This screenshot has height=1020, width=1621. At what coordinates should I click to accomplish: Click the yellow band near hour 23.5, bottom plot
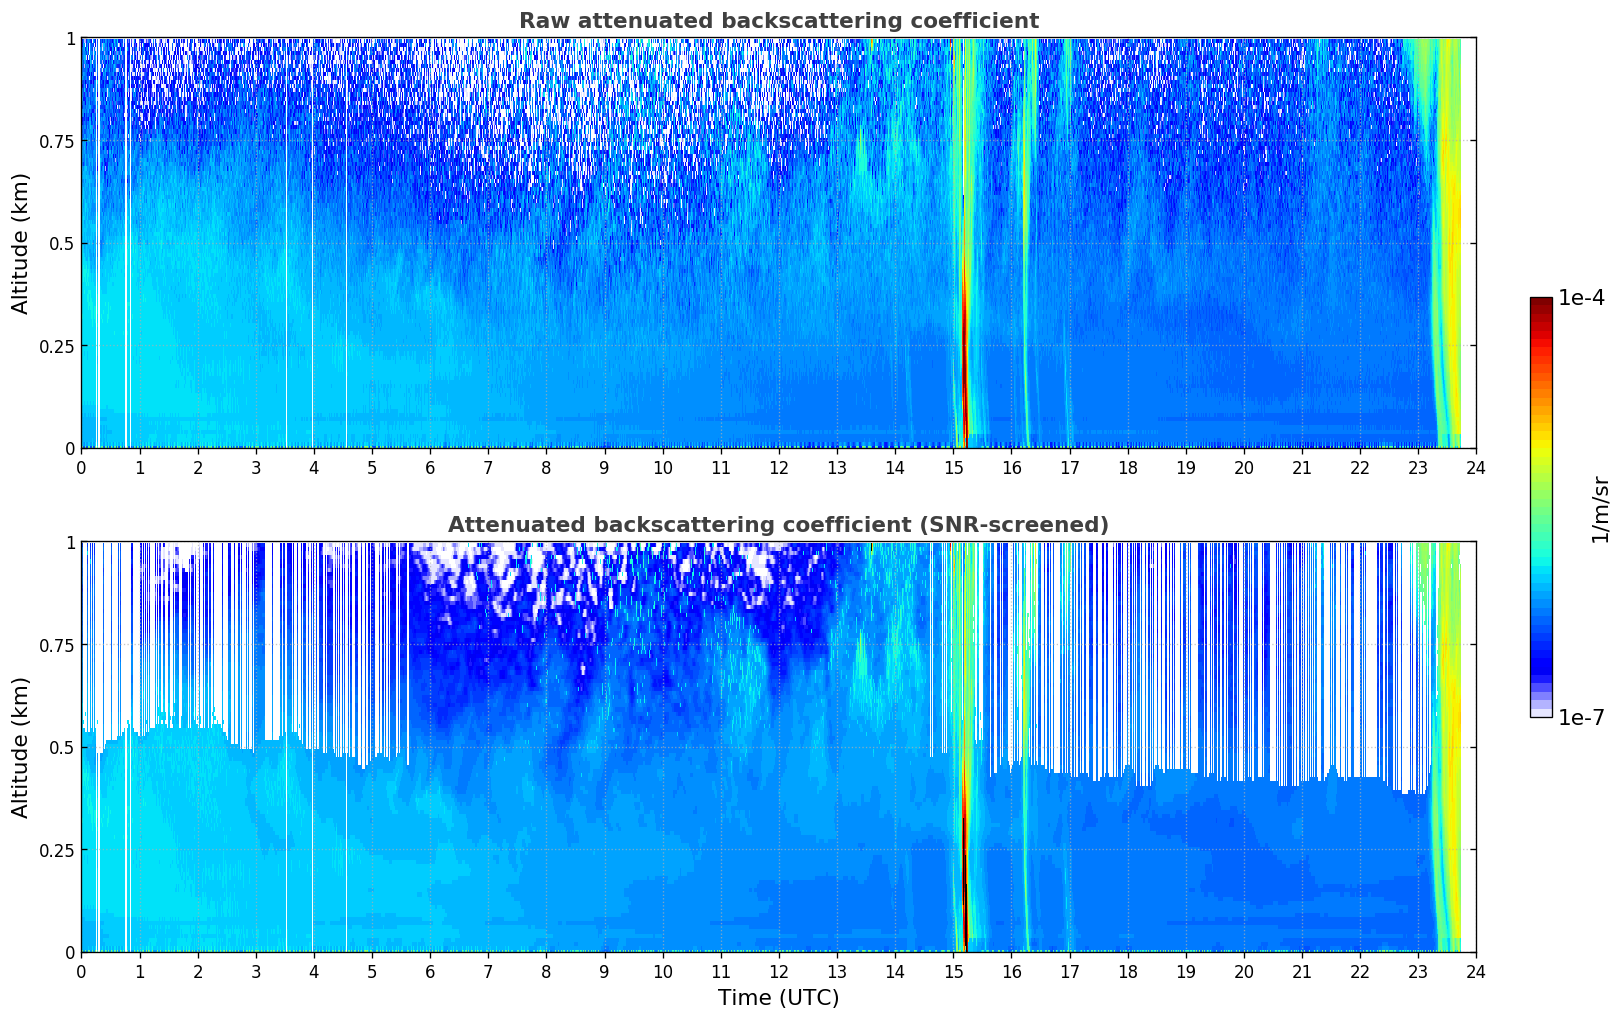1452,760
